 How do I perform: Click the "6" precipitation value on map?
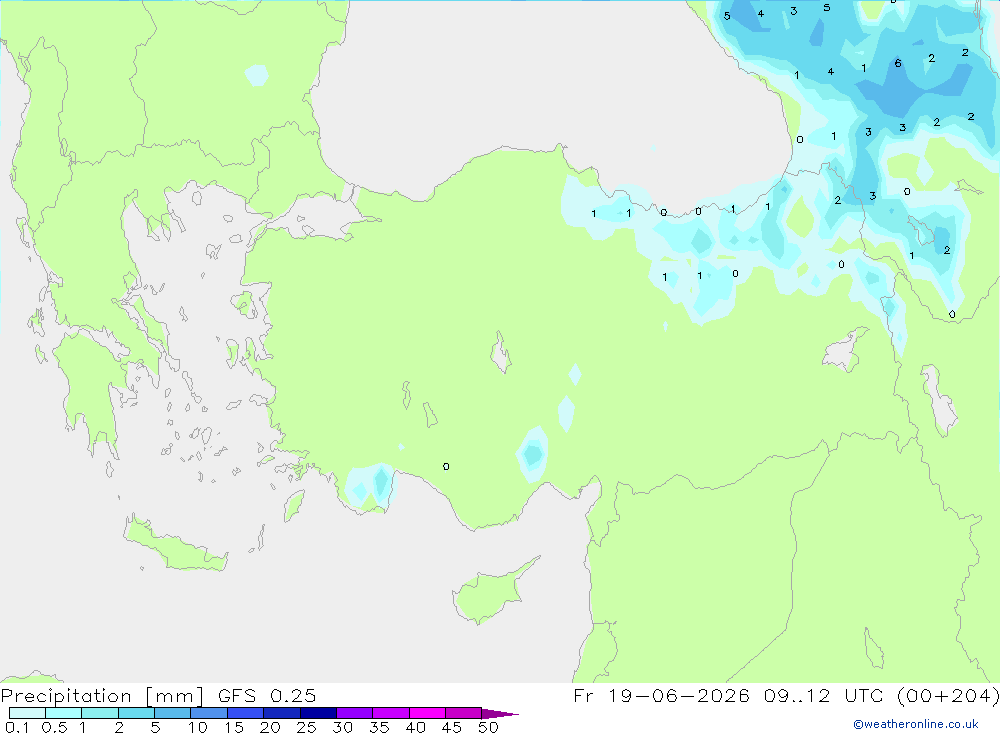click(x=898, y=63)
